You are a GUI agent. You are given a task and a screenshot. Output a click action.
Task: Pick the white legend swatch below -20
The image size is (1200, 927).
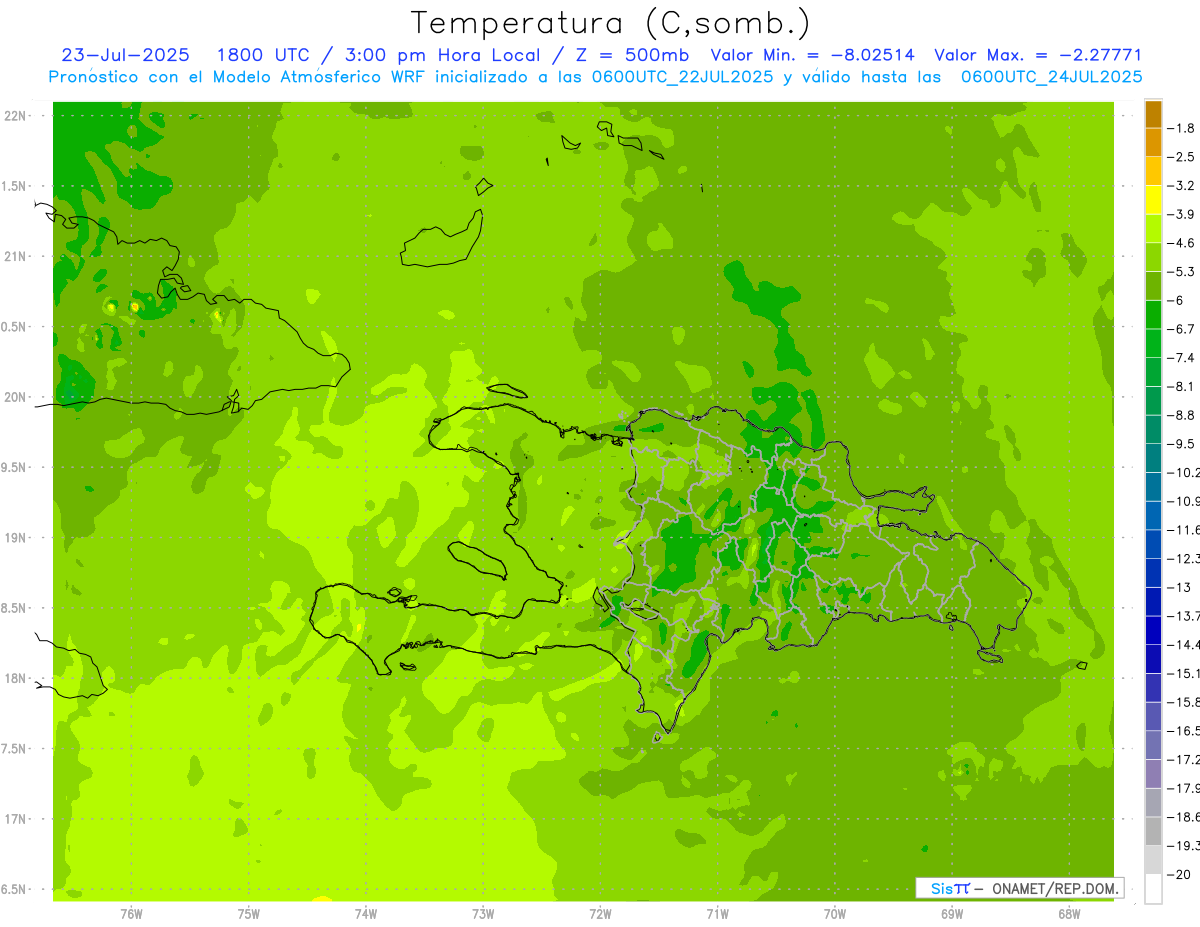[x=1153, y=888]
